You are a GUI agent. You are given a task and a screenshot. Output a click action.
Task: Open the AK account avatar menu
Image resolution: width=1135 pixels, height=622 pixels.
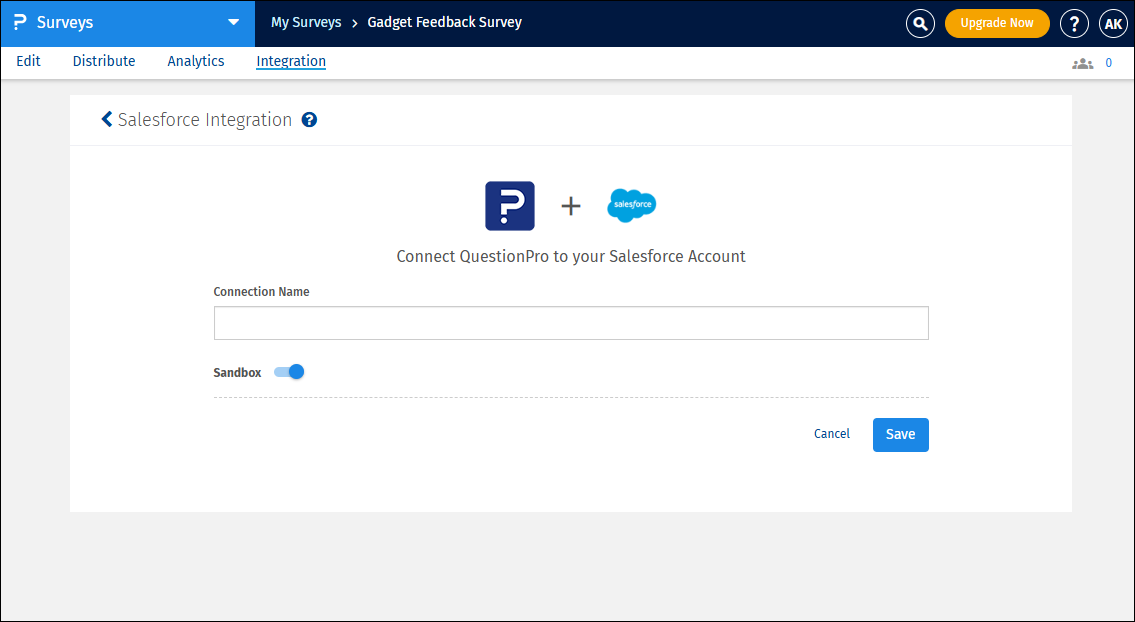(1113, 23)
